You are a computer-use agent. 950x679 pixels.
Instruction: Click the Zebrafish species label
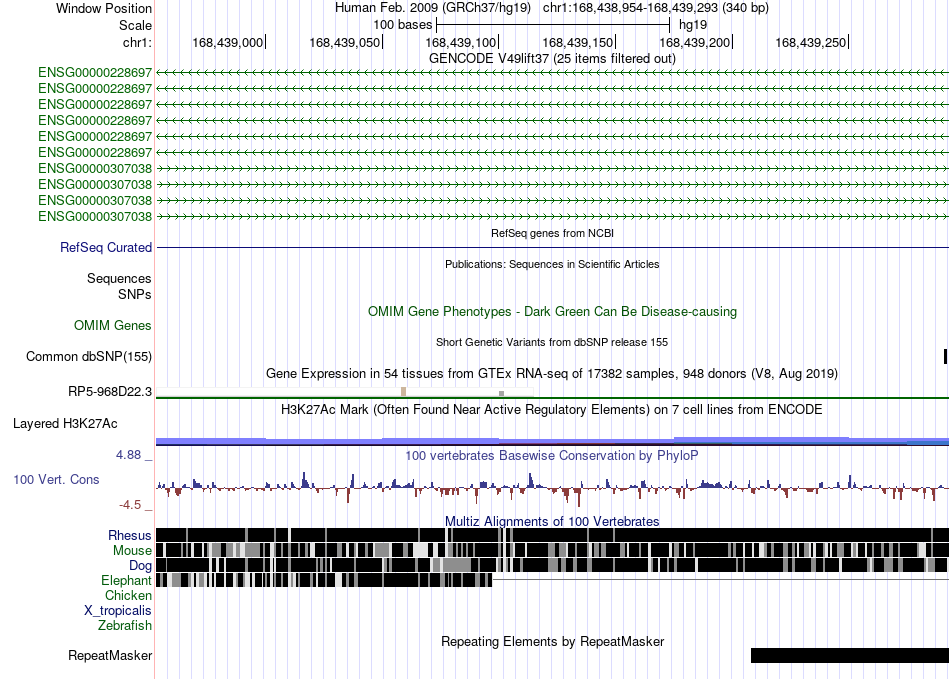[125, 626]
